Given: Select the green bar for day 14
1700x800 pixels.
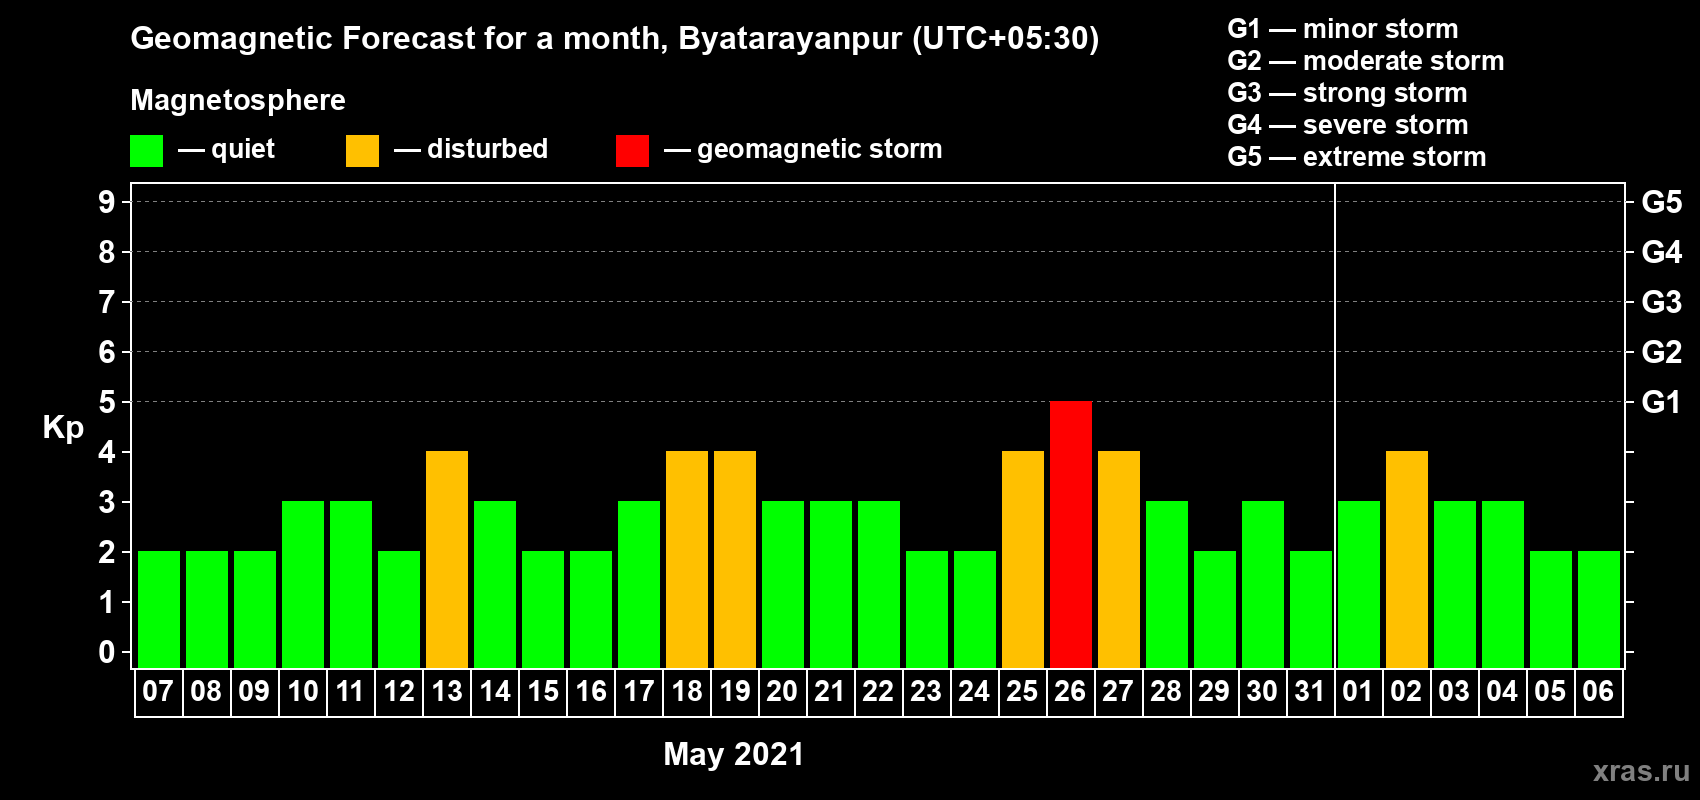Looking at the screenshot, I should [495, 584].
